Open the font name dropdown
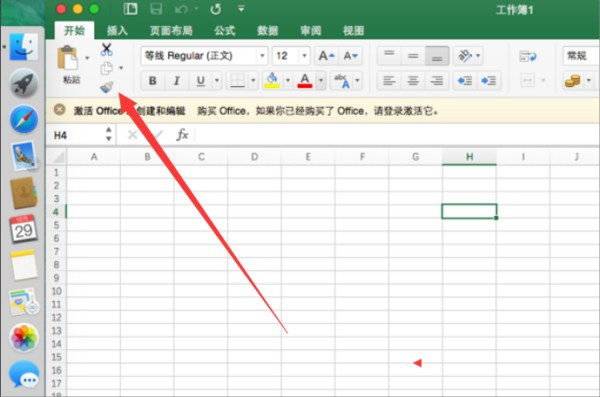Screen dimensions: 600x397 coord(262,56)
